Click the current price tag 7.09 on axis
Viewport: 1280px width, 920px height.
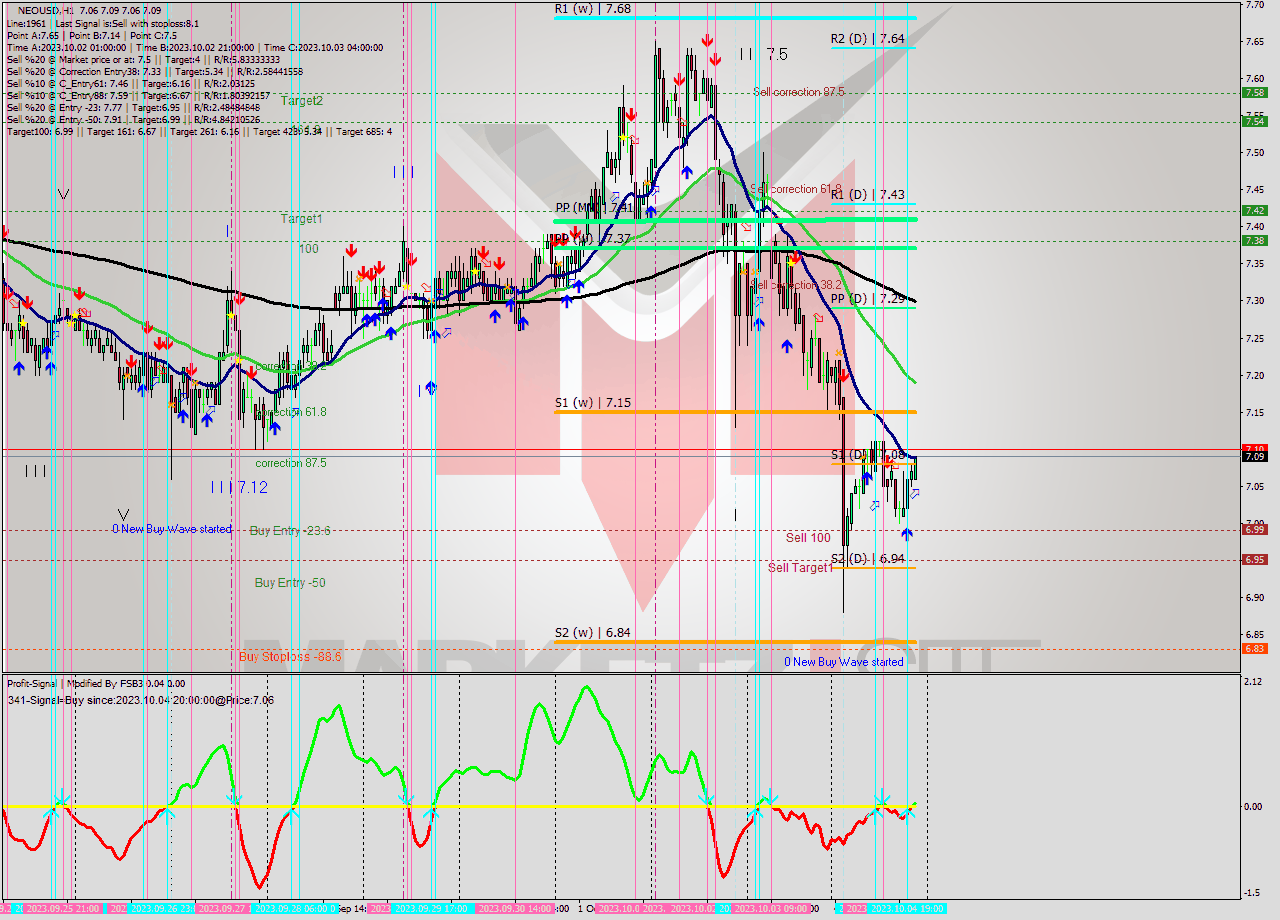click(x=1254, y=457)
